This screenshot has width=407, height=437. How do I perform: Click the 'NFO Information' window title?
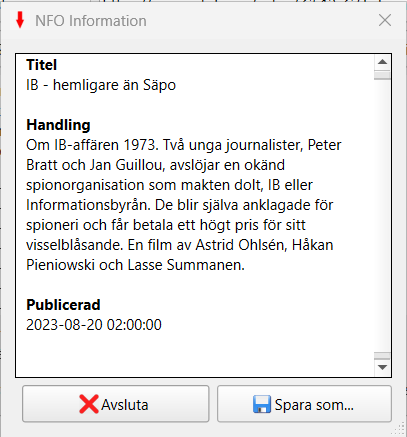click(91, 21)
